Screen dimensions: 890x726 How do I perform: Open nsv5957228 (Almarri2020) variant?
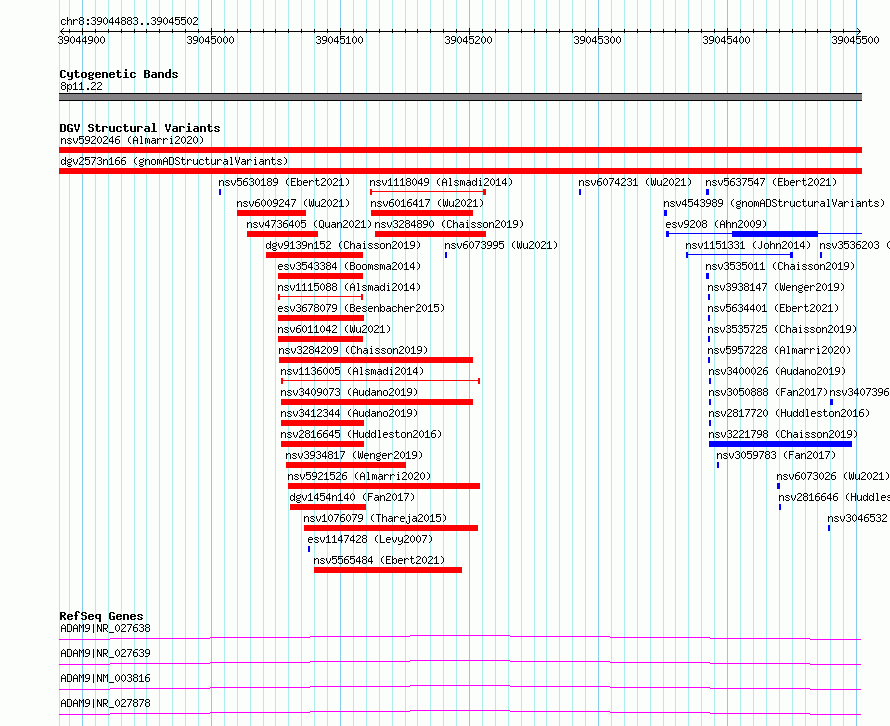click(779, 350)
